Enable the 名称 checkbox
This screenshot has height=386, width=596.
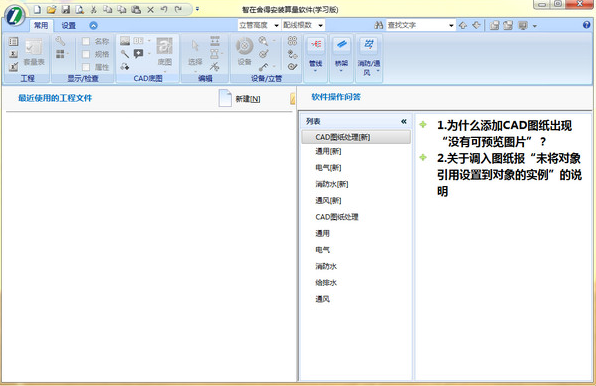click(86, 41)
